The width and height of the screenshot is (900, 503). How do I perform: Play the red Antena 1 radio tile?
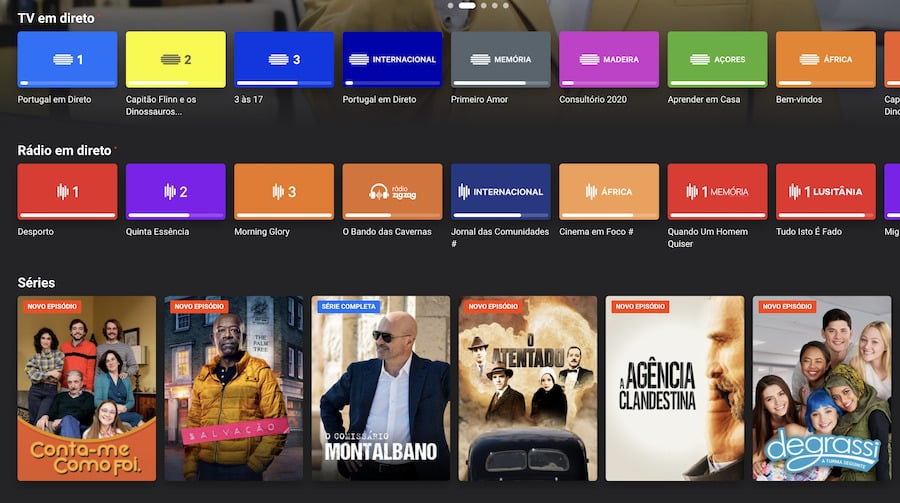(67, 192)
